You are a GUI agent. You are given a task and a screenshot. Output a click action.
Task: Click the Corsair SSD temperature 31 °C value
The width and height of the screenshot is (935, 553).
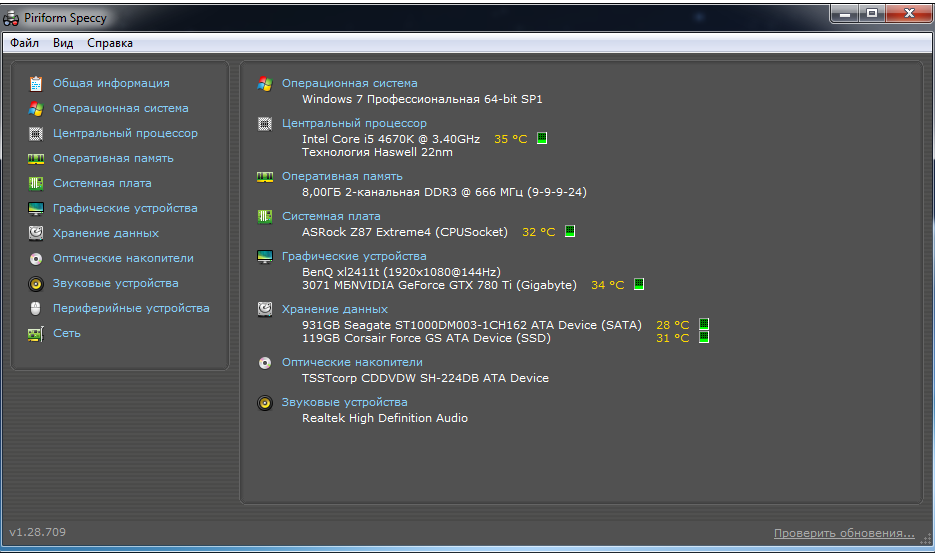[x=672, y=338]
